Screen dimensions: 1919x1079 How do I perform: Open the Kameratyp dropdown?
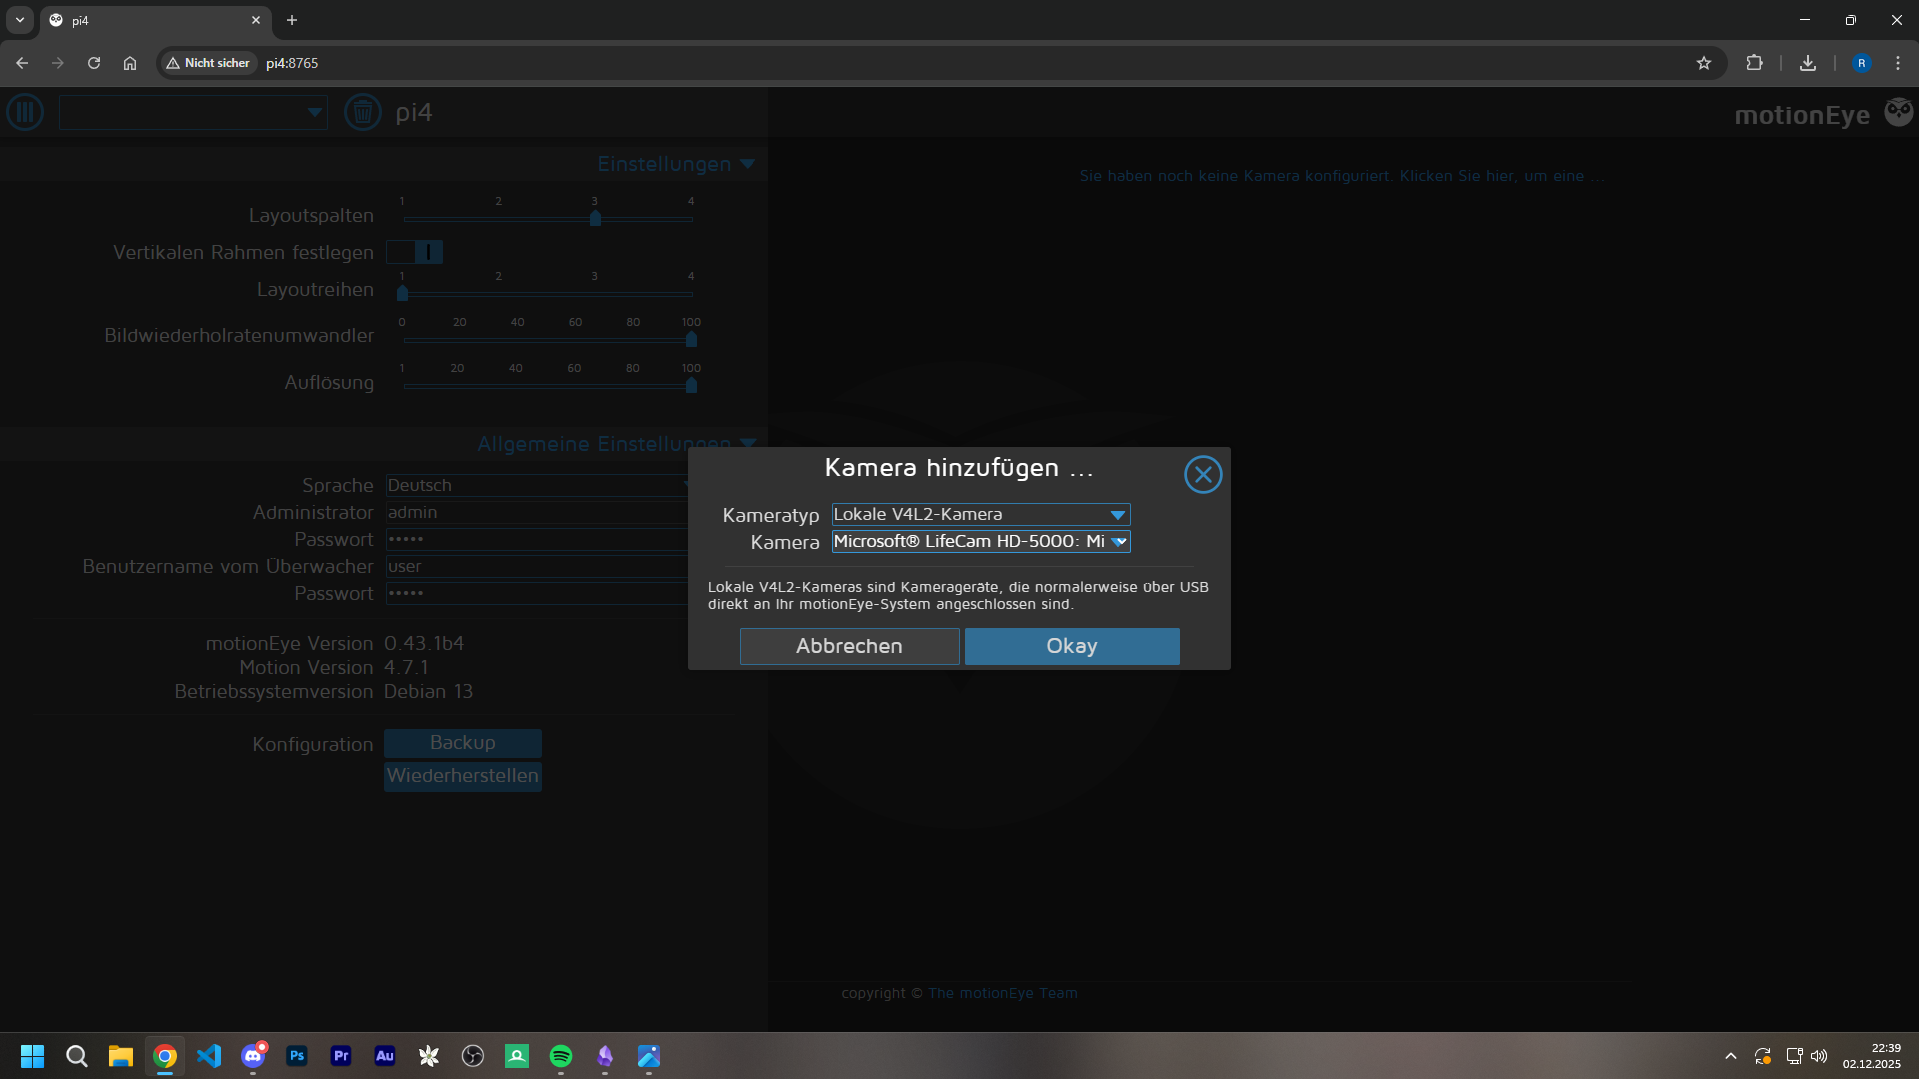pyautogui.click(x=980, y=515)
